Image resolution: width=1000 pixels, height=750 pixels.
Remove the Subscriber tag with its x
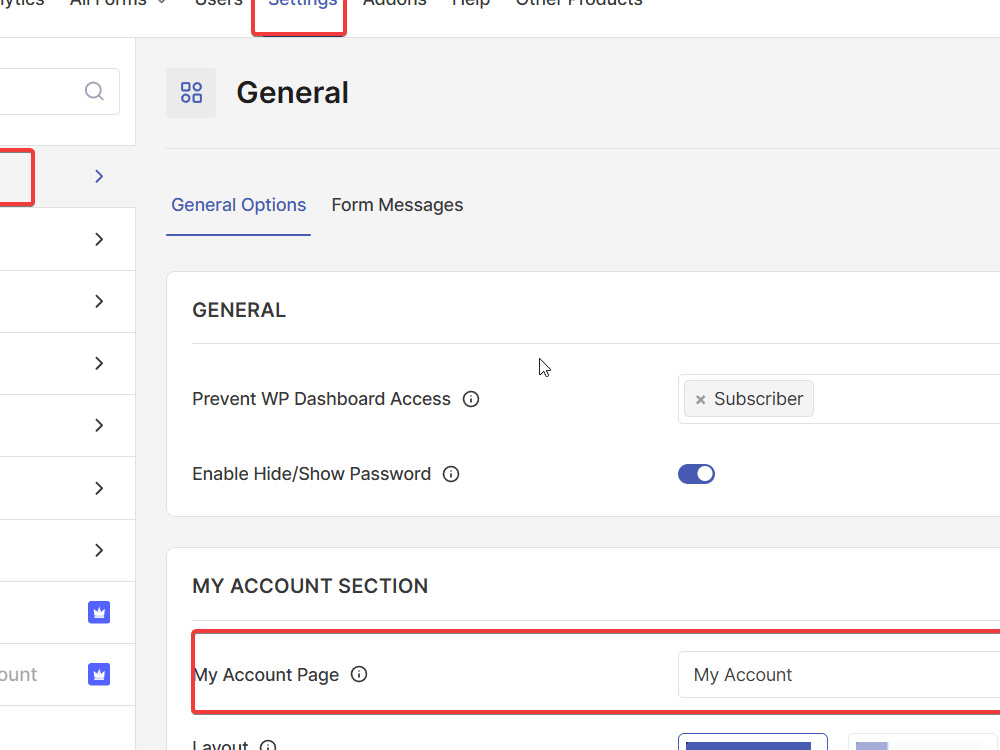click(700, 399)
